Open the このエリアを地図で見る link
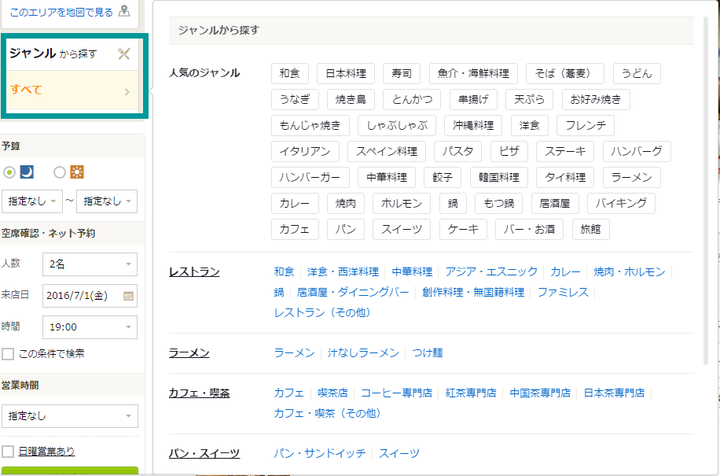 [x=62, y=12]
